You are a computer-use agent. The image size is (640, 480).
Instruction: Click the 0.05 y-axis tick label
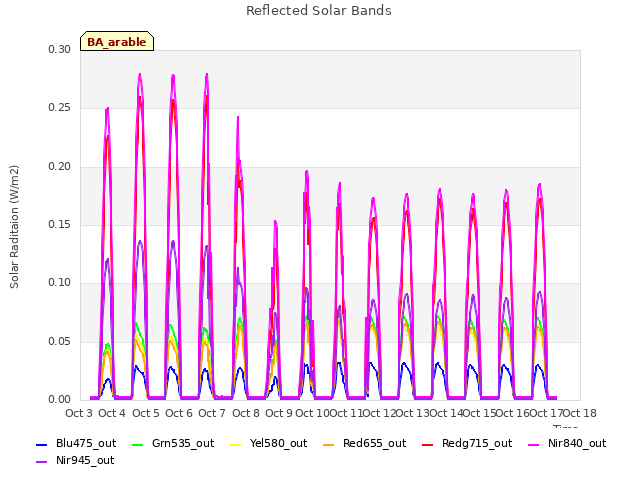(x=59, y=341)
